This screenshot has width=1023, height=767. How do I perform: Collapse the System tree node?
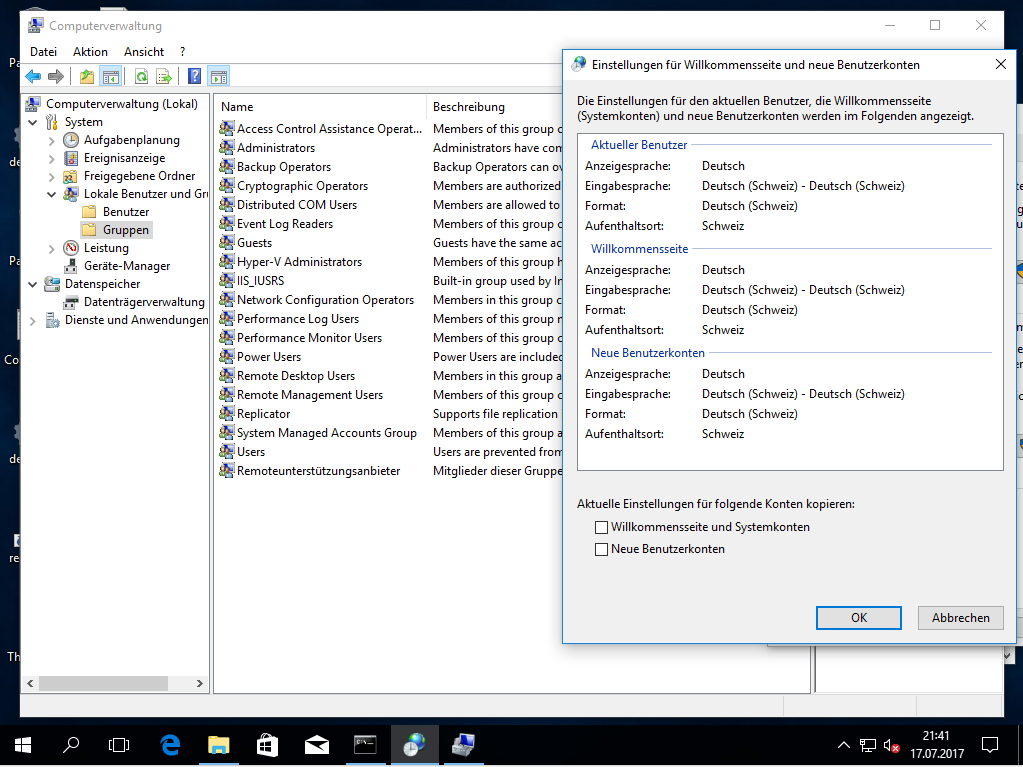33,122
